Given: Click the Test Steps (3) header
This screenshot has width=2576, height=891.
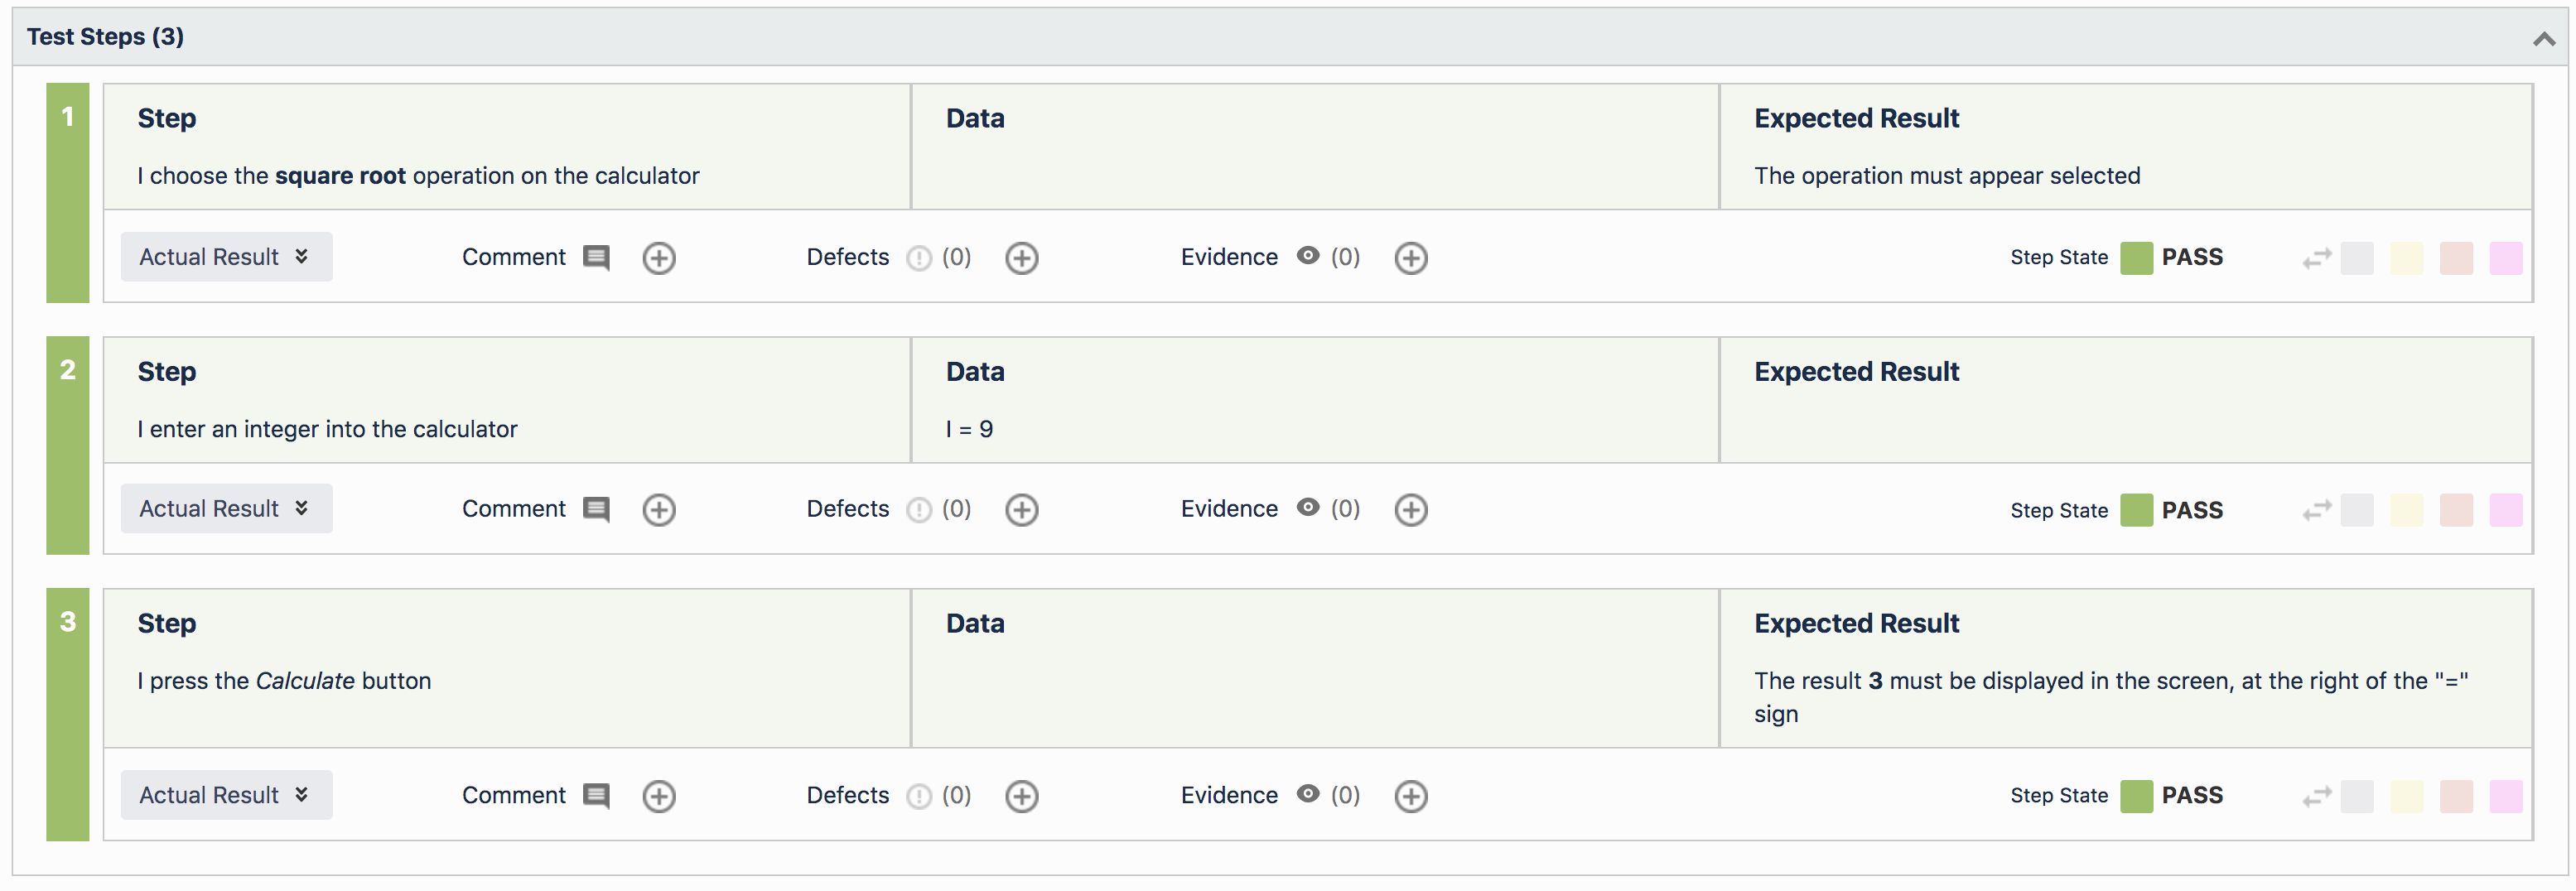Looking at the screenshot, I should point(105,37).
